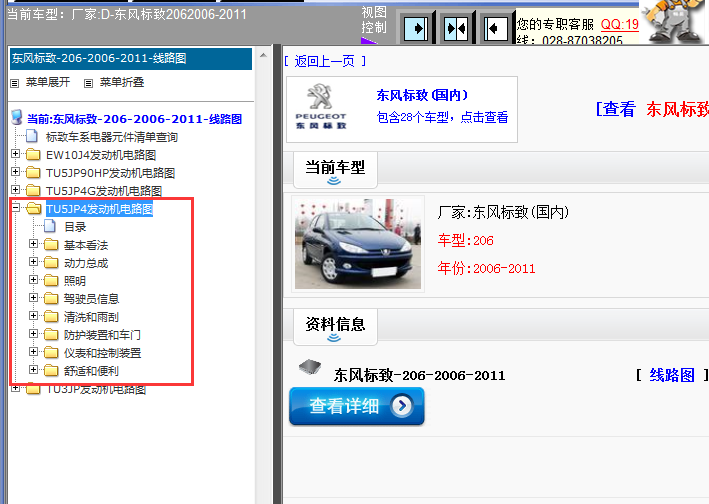
Task: Expand the TU5JP4G发动机电路图 node
Action: (x=15, y=189)
